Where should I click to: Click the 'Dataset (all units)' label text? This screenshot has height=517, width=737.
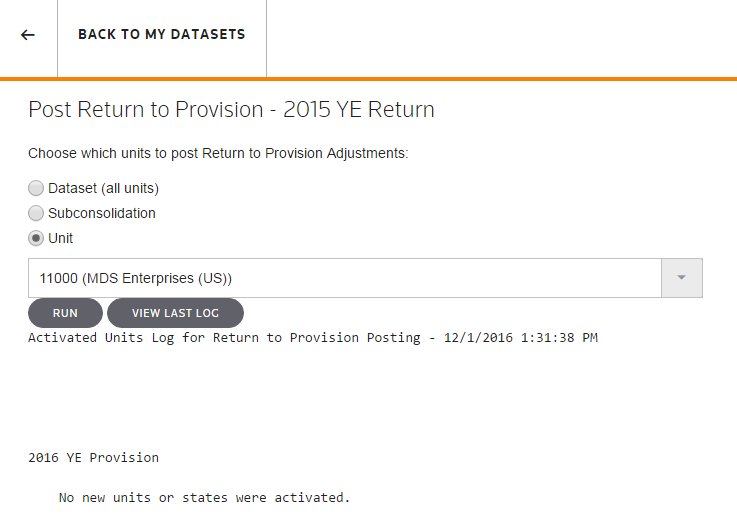pyautogui.click(x=103, y=188)
